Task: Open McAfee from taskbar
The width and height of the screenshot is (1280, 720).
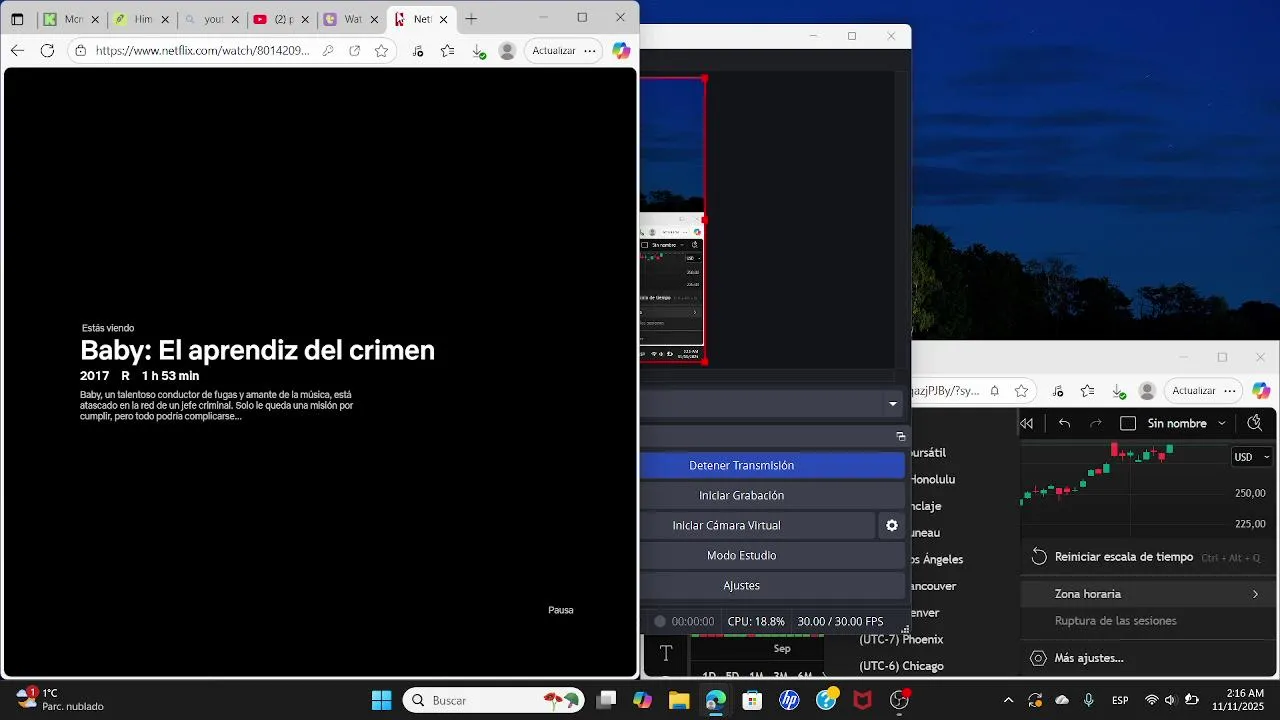Action: click(x=862, y=700)
